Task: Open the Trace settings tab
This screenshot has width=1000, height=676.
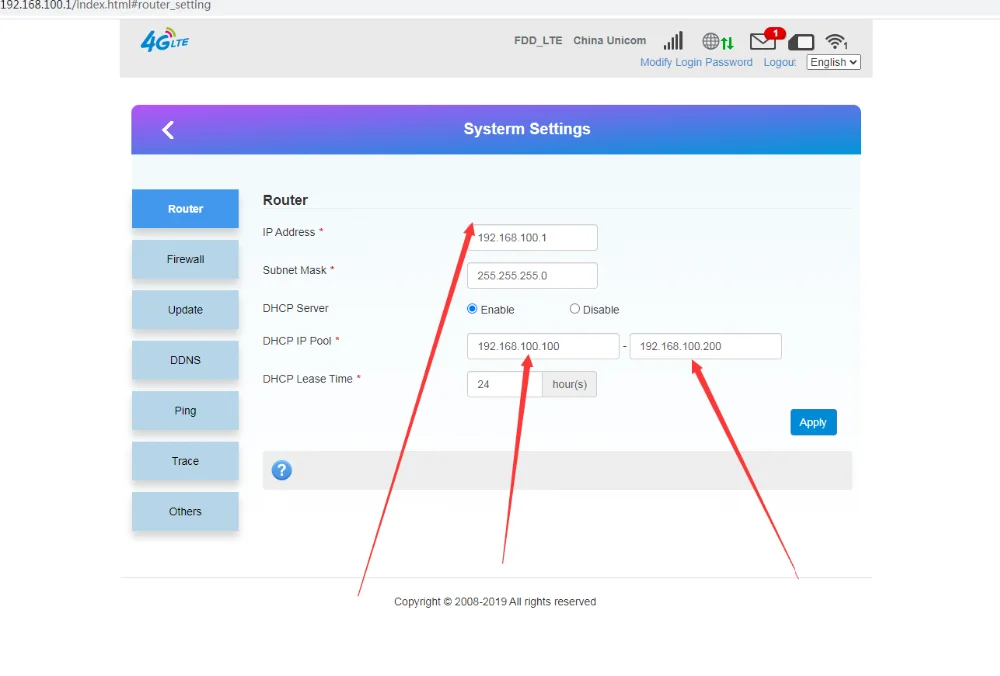Action: [186, 460]
